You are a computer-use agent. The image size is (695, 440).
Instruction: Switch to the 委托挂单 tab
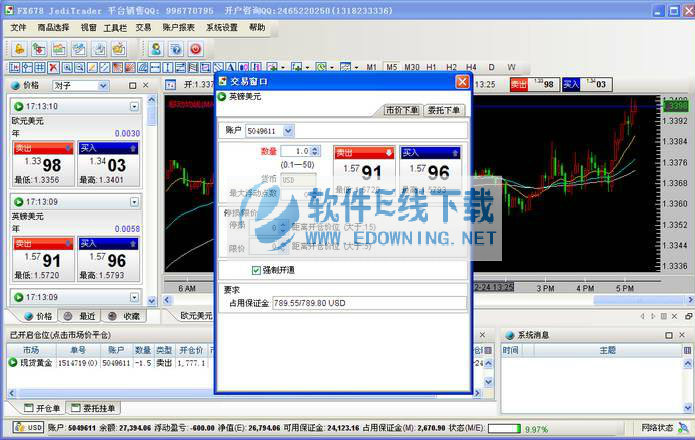(x=93, y=408)
